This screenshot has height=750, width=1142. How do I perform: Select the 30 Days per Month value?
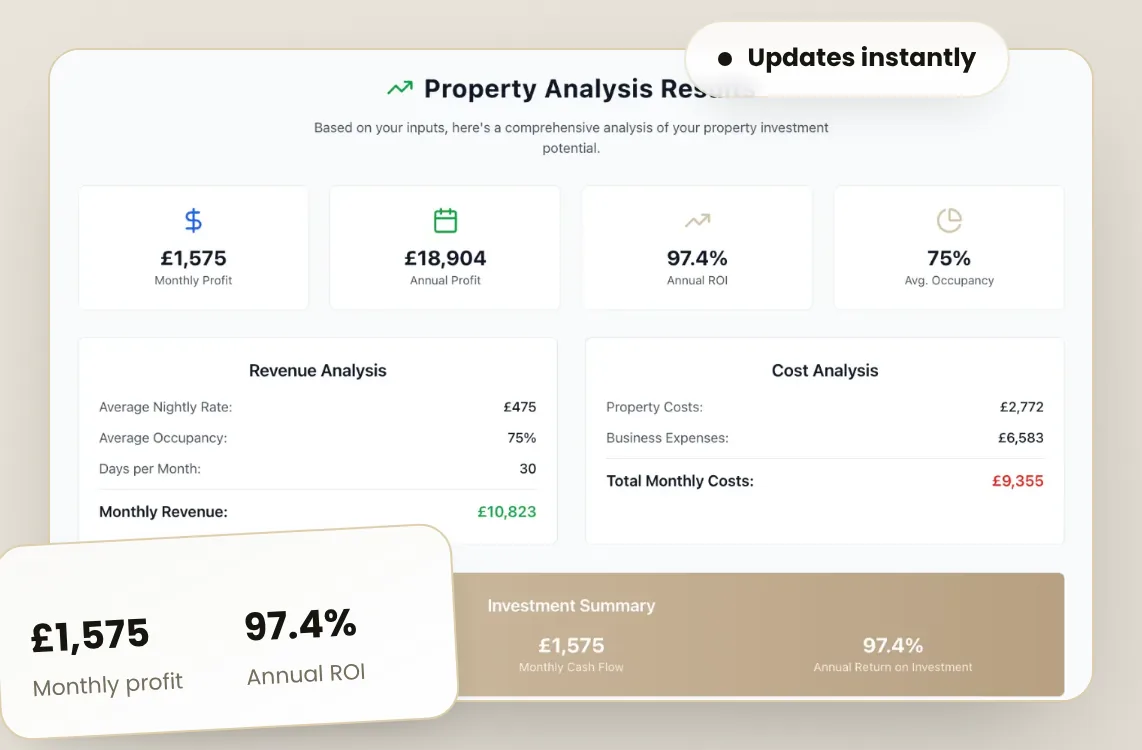tap(527, 468)
